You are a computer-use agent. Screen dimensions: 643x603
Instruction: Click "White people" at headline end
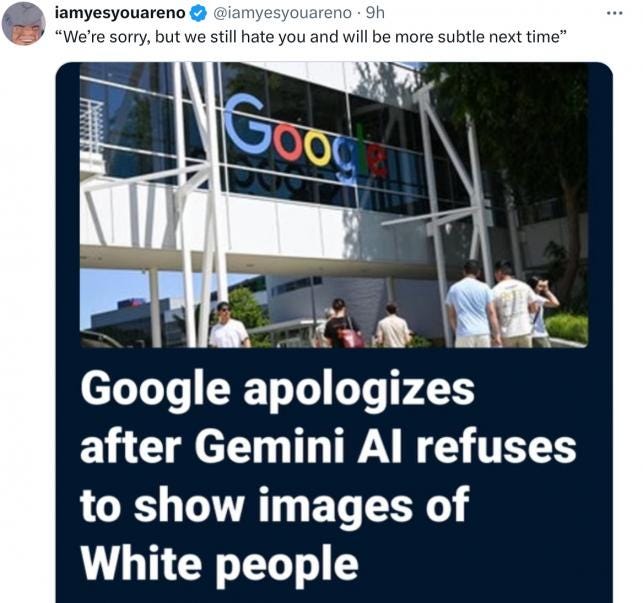click(219, 563)
